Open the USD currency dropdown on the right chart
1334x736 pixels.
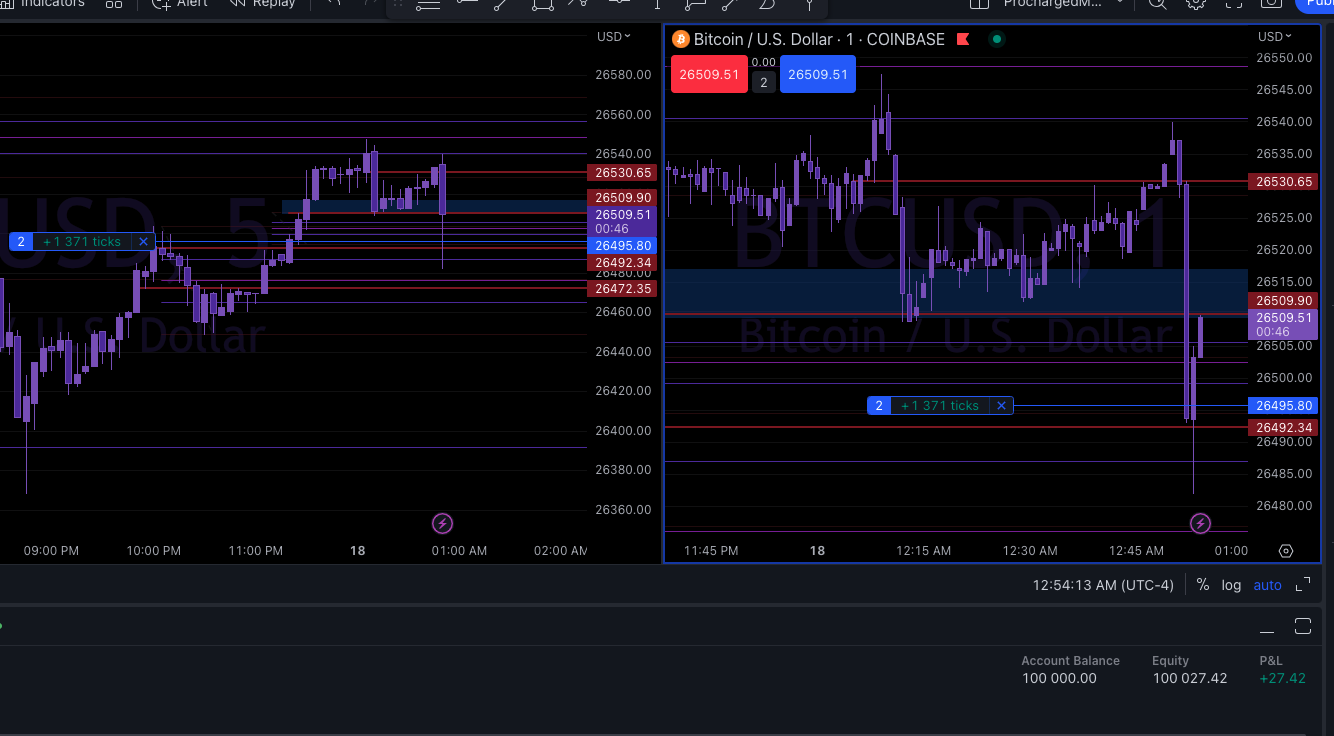coord(1273,36)
